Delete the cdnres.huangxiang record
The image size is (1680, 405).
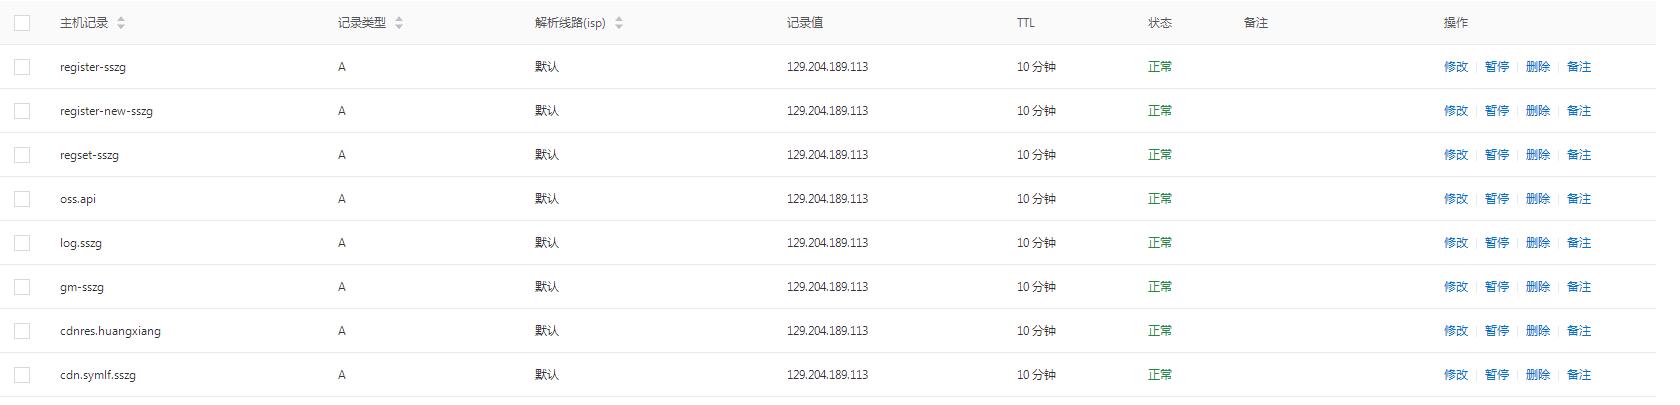click(1537, 331)
